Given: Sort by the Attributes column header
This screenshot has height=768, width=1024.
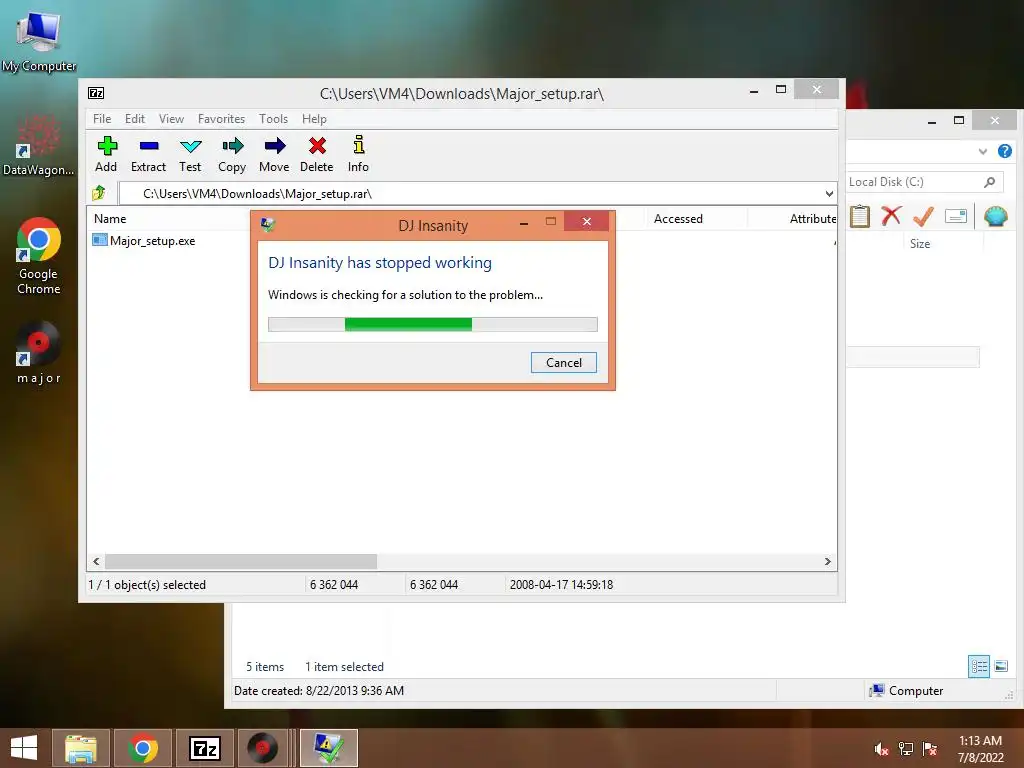Looking at the screenshot, I should coord(812,219).
